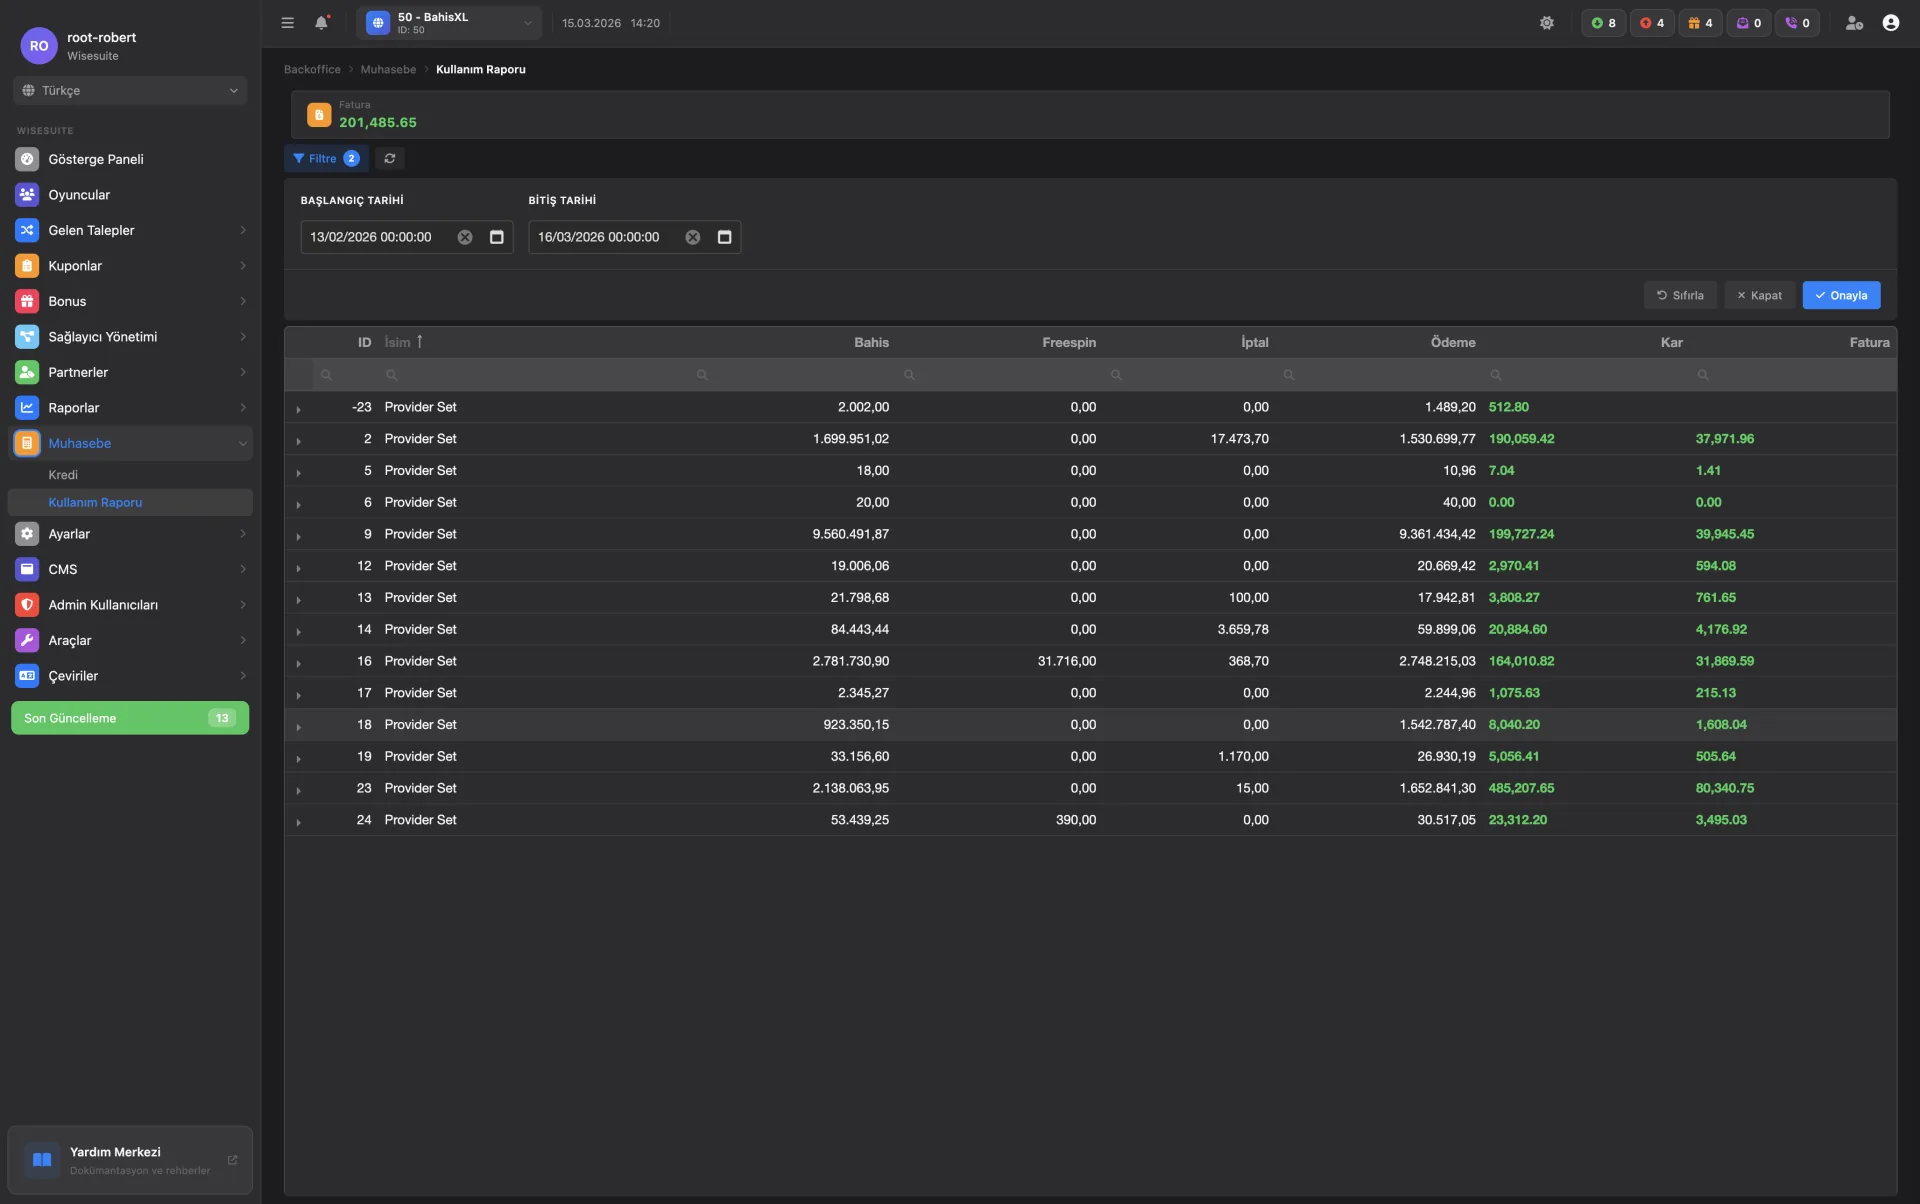Click the hamburger menu icon

[287, 22]
